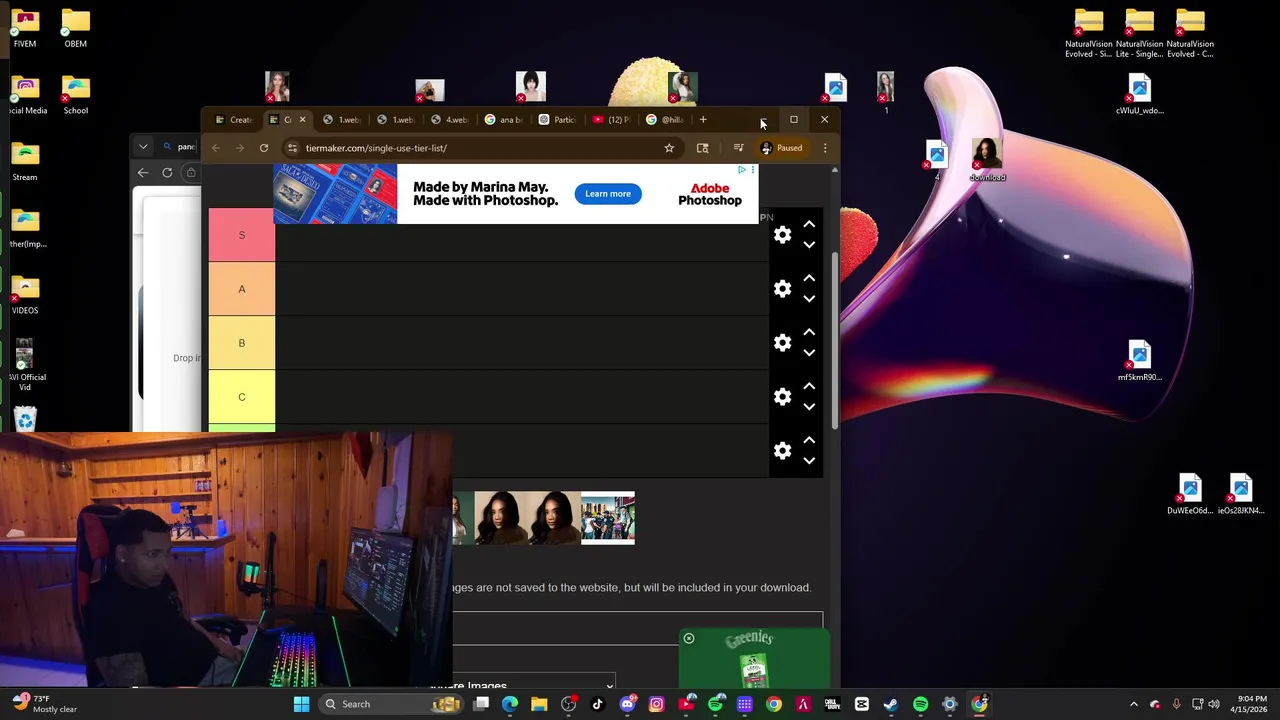Open settings gear for the C tier row

coord(782,397)
